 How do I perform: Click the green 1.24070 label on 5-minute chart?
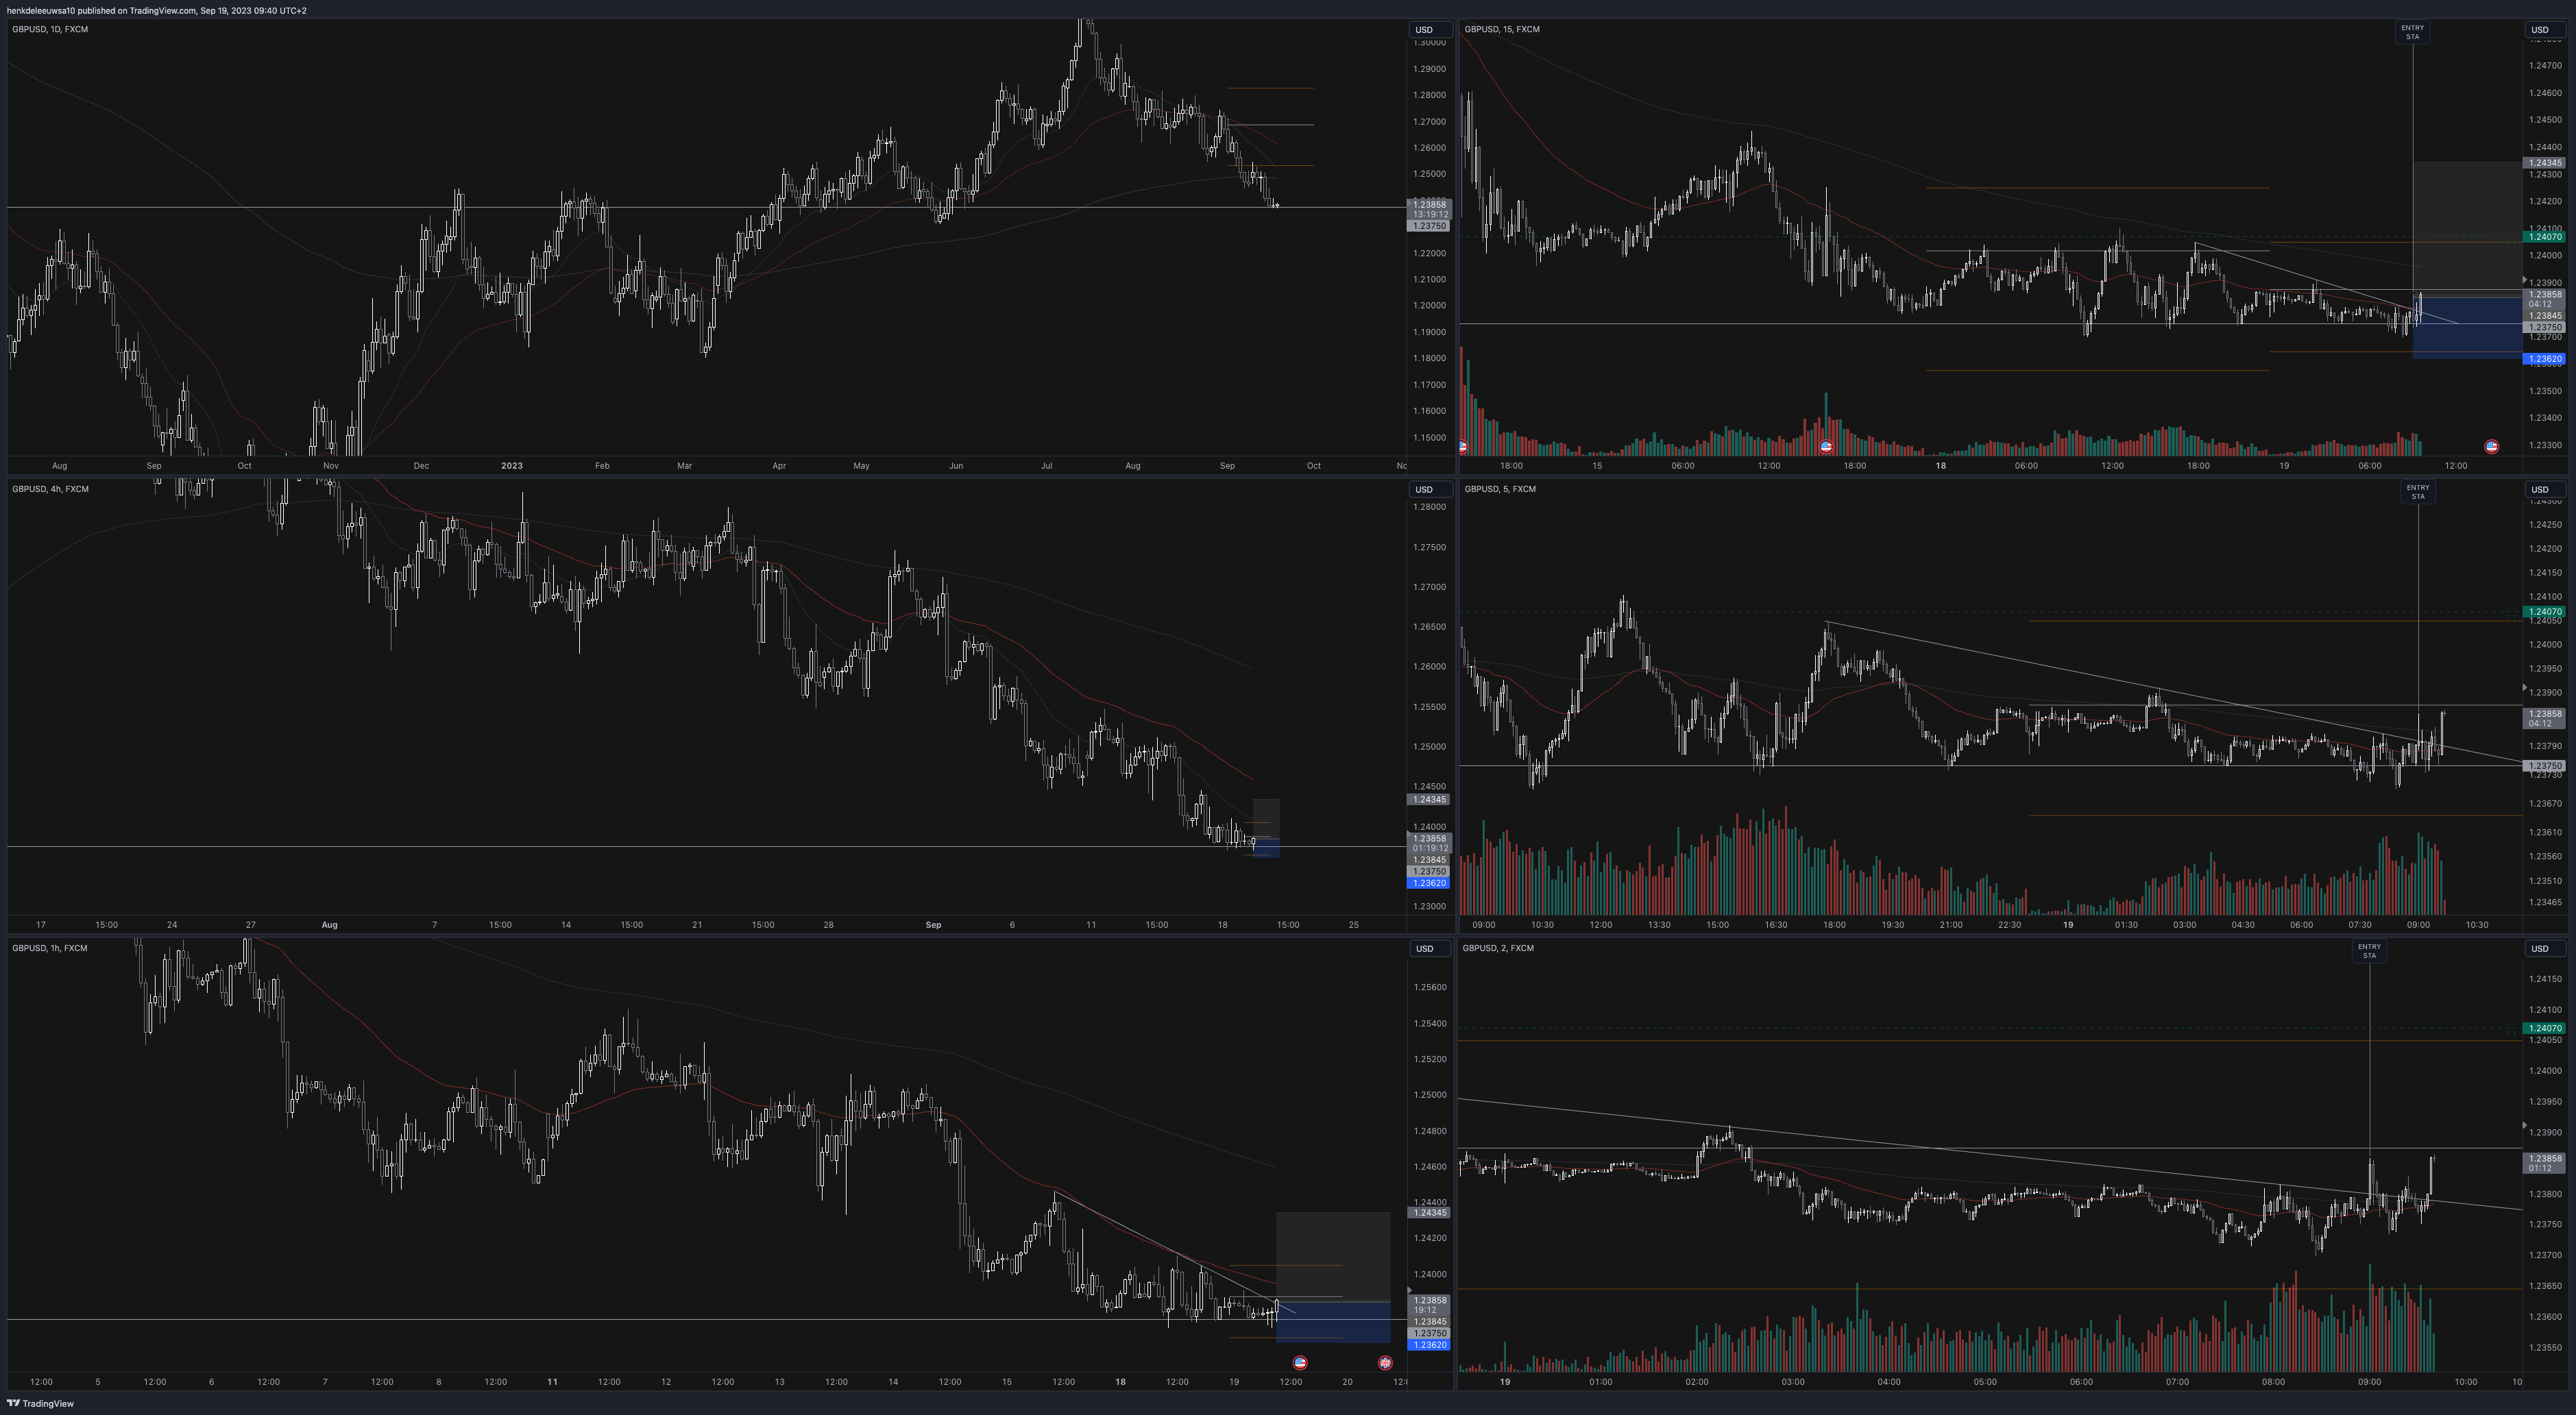coord(2544,611)
